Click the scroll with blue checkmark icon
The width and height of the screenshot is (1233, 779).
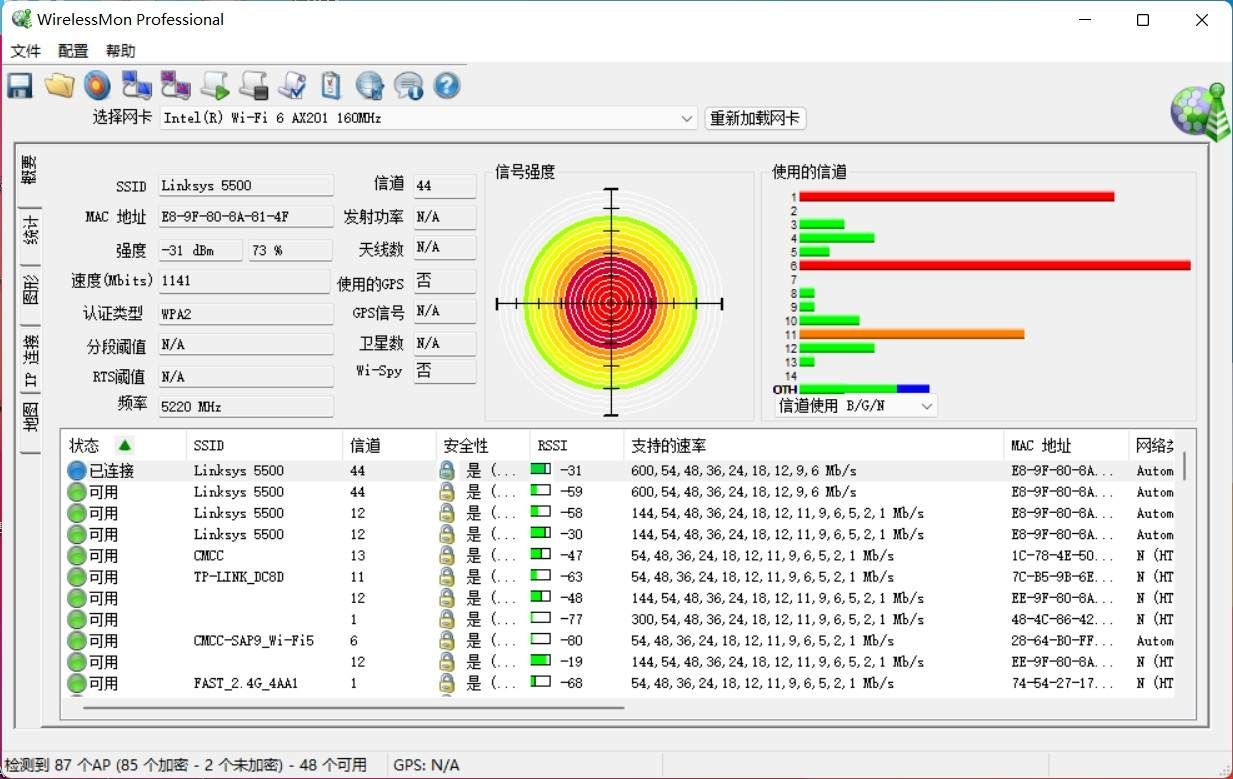[292, 86]
